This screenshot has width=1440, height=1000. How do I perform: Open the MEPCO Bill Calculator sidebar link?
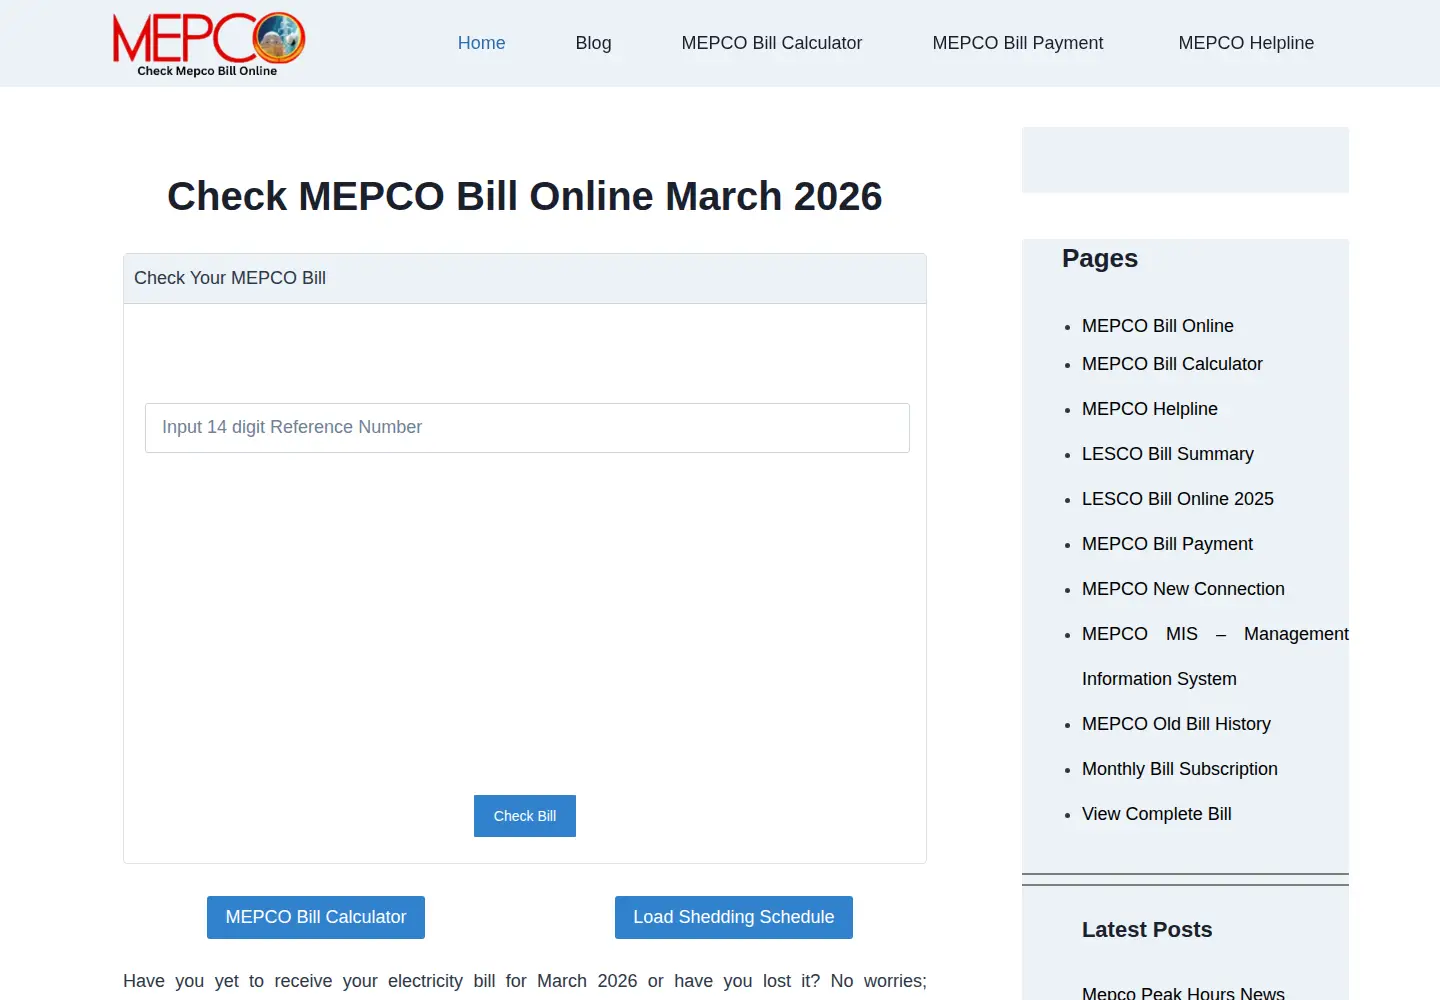1172,364
